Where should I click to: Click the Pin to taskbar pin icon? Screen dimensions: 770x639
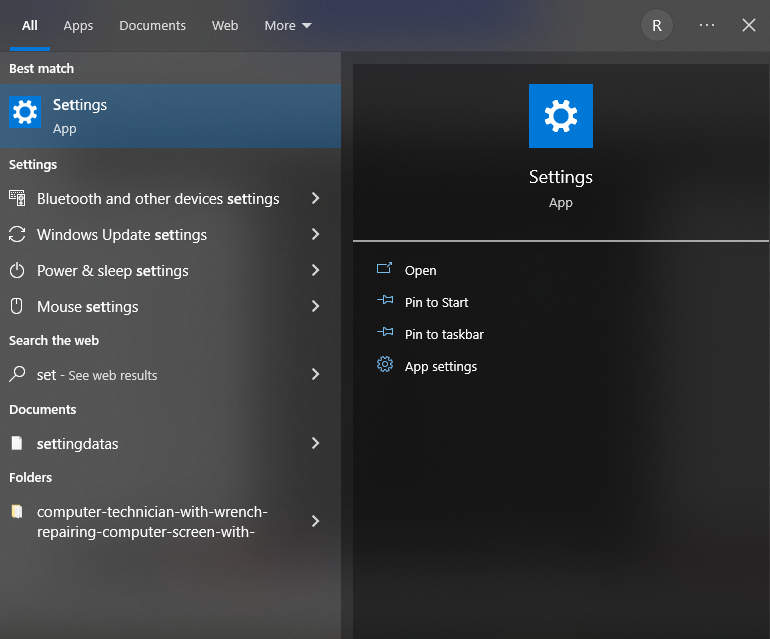pos(385,332)
